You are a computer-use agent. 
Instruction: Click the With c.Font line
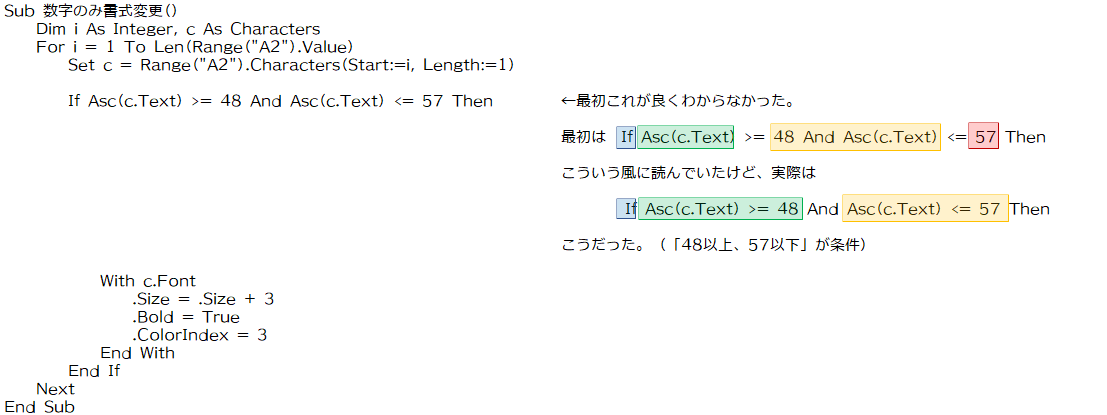pos(148,281)
